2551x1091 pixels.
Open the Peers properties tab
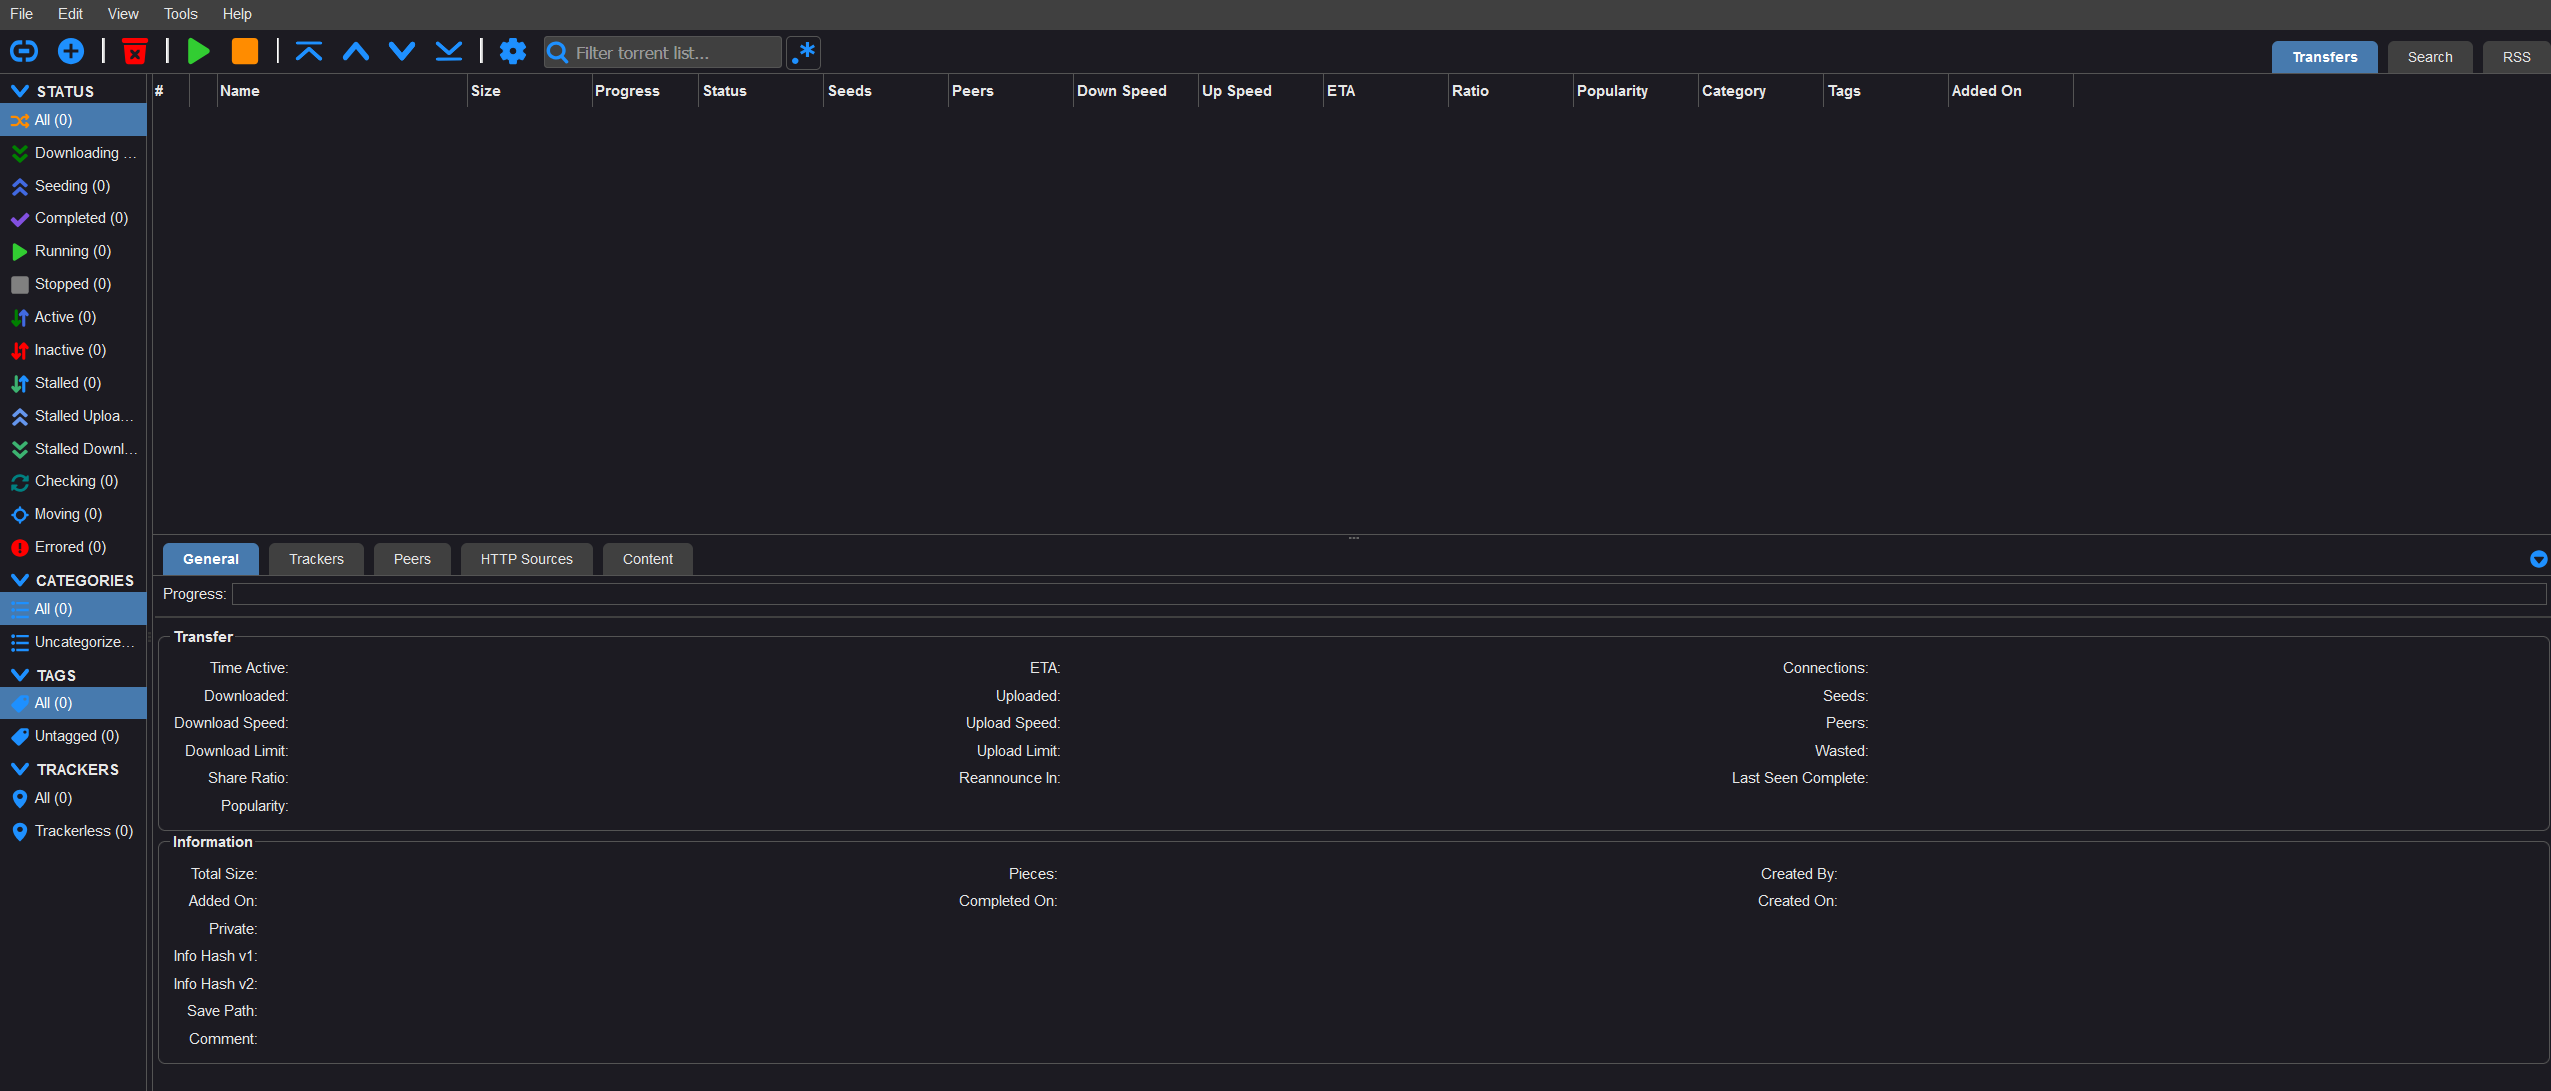pos(412,559)
